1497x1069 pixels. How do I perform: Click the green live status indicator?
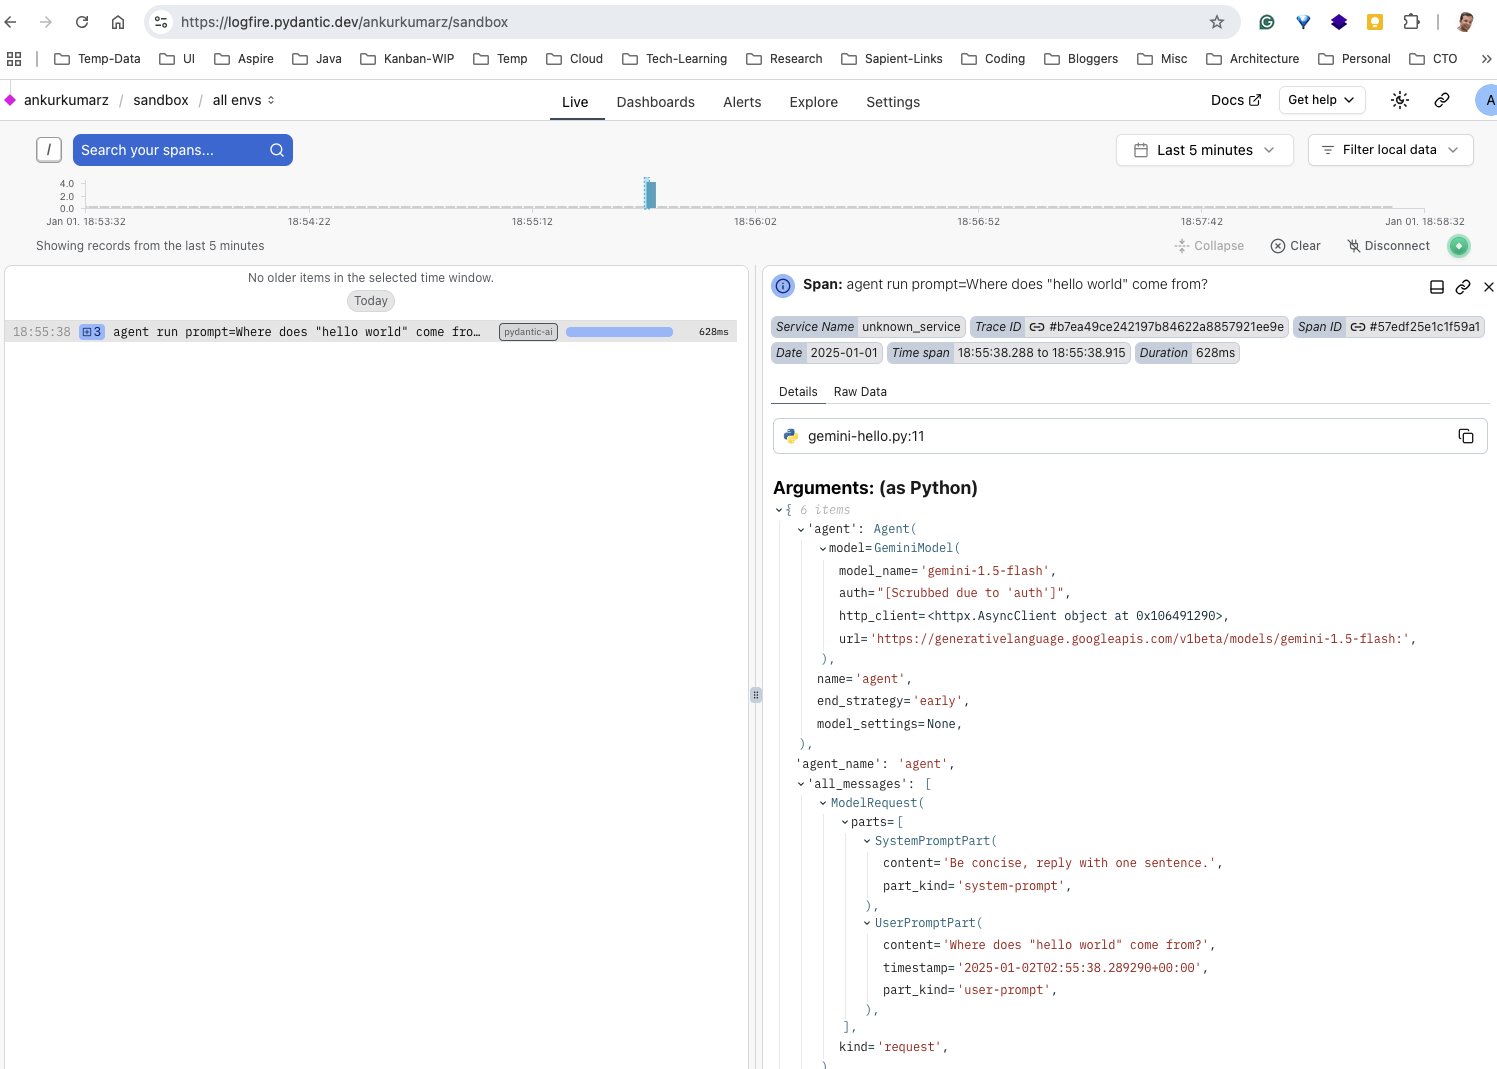pyautogui.click(x=1459, y=246)
